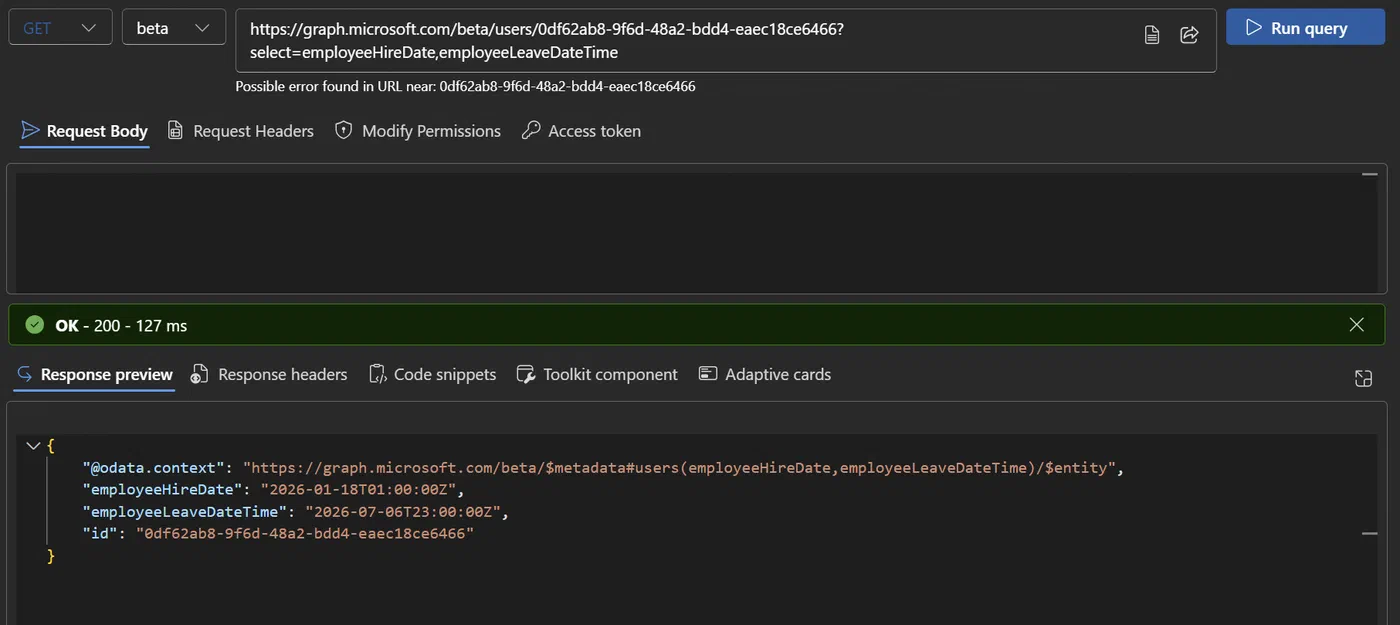Image resolution: width=1400 pixels, height=625 pixels.
Task: Click the Access token key icon
Action: coord(531,130)
